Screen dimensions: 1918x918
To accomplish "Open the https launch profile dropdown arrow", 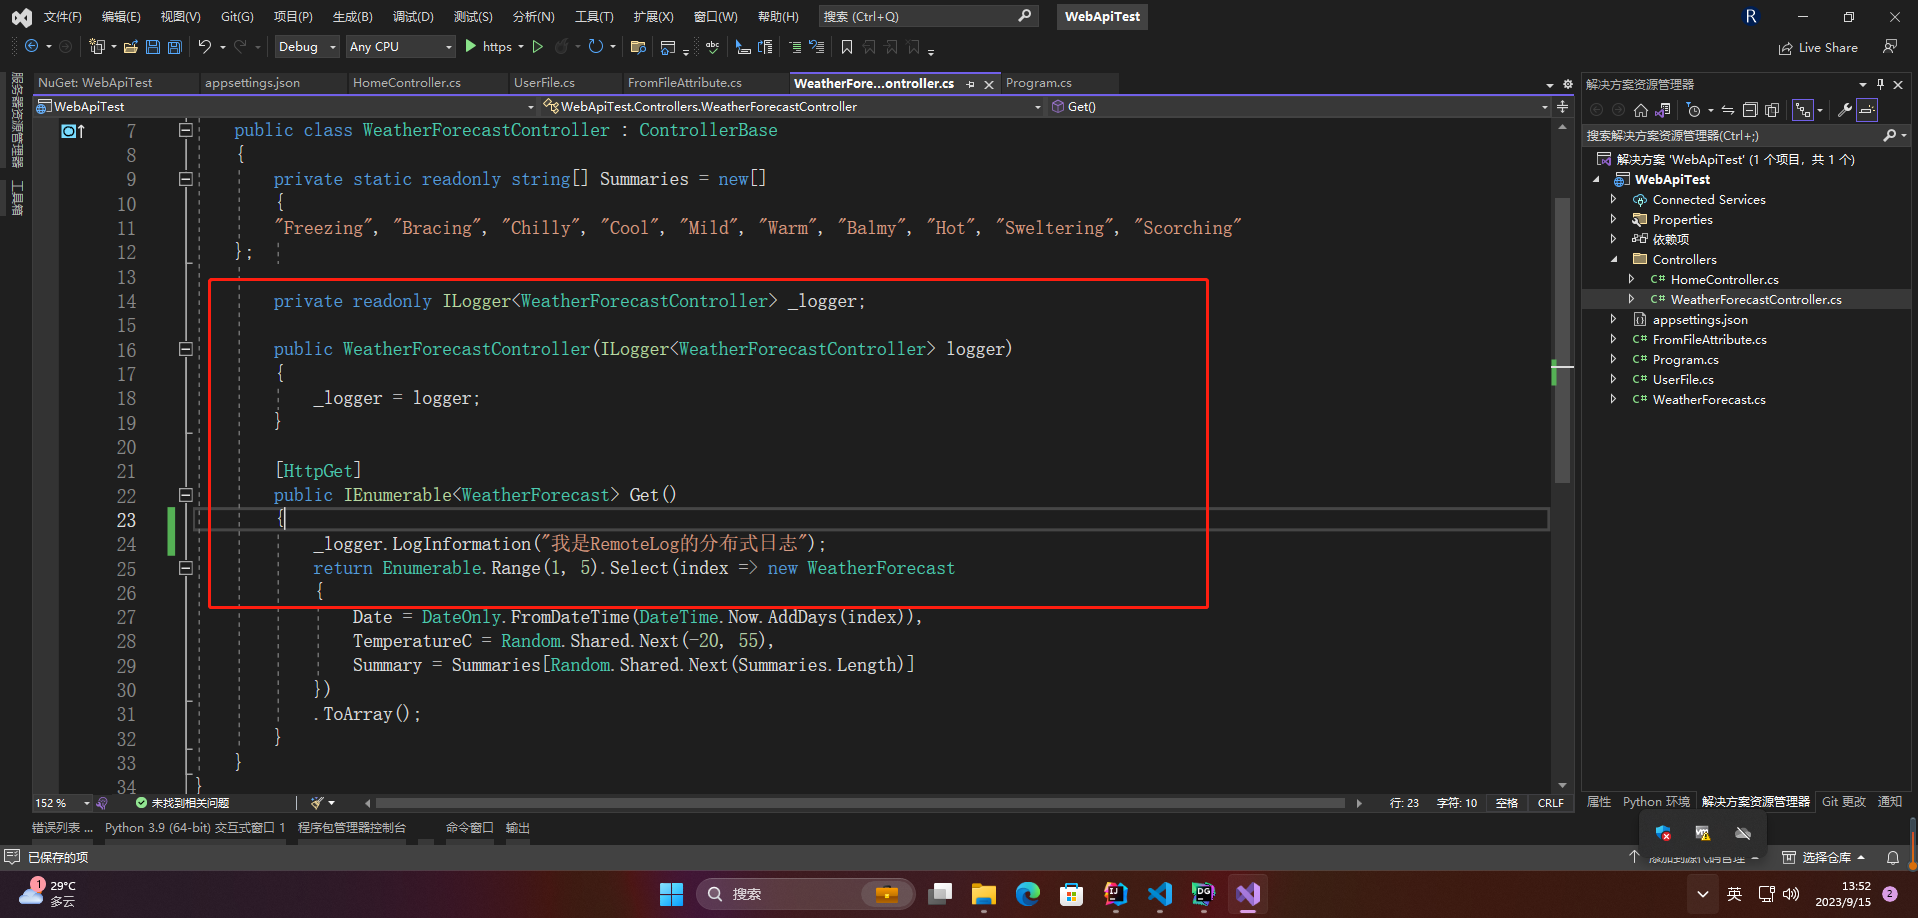I will click(x=521, y=47).
